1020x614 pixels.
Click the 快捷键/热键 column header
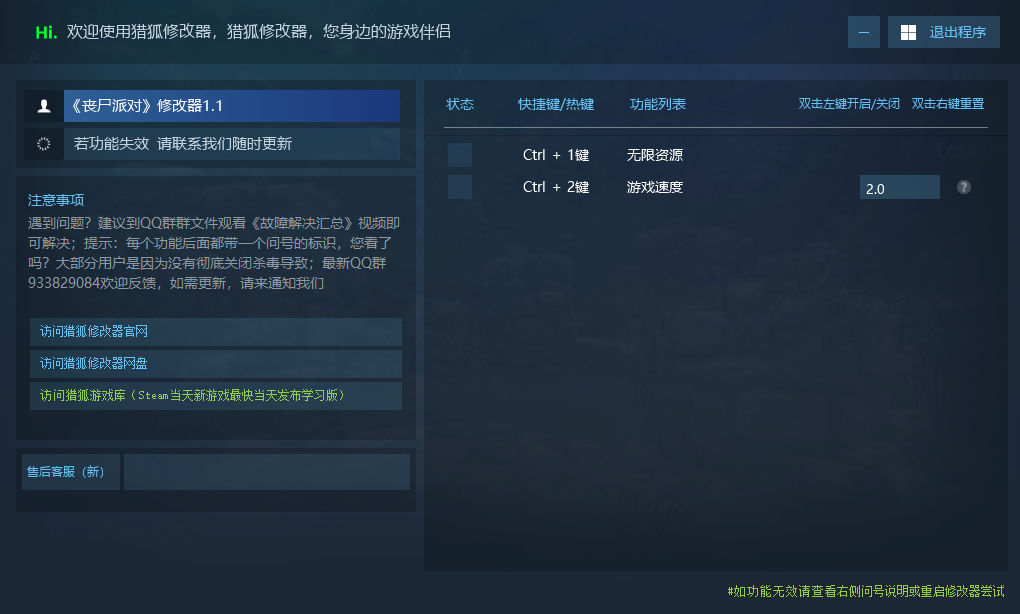point(556,104)
